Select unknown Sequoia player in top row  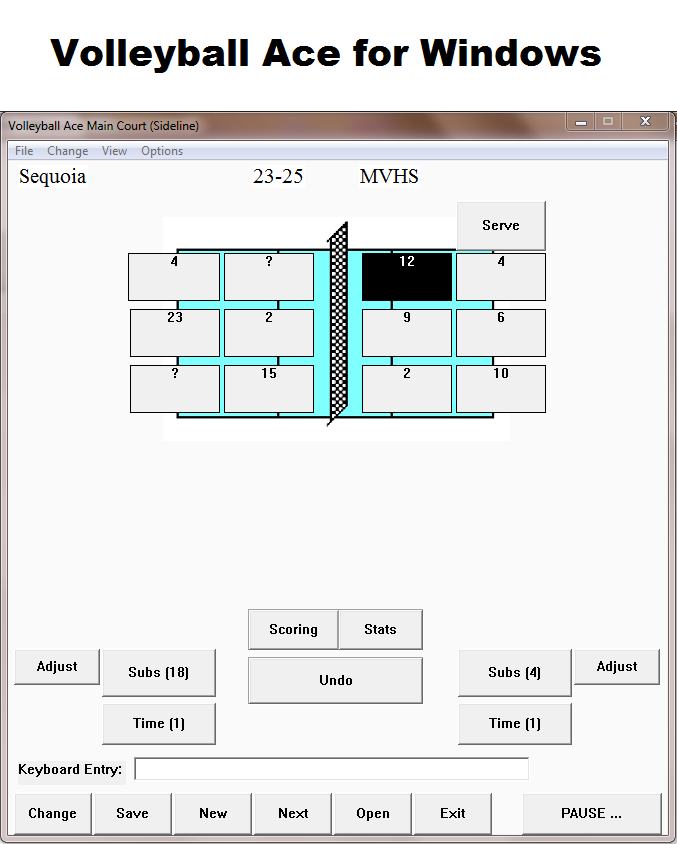pos(269,277)
